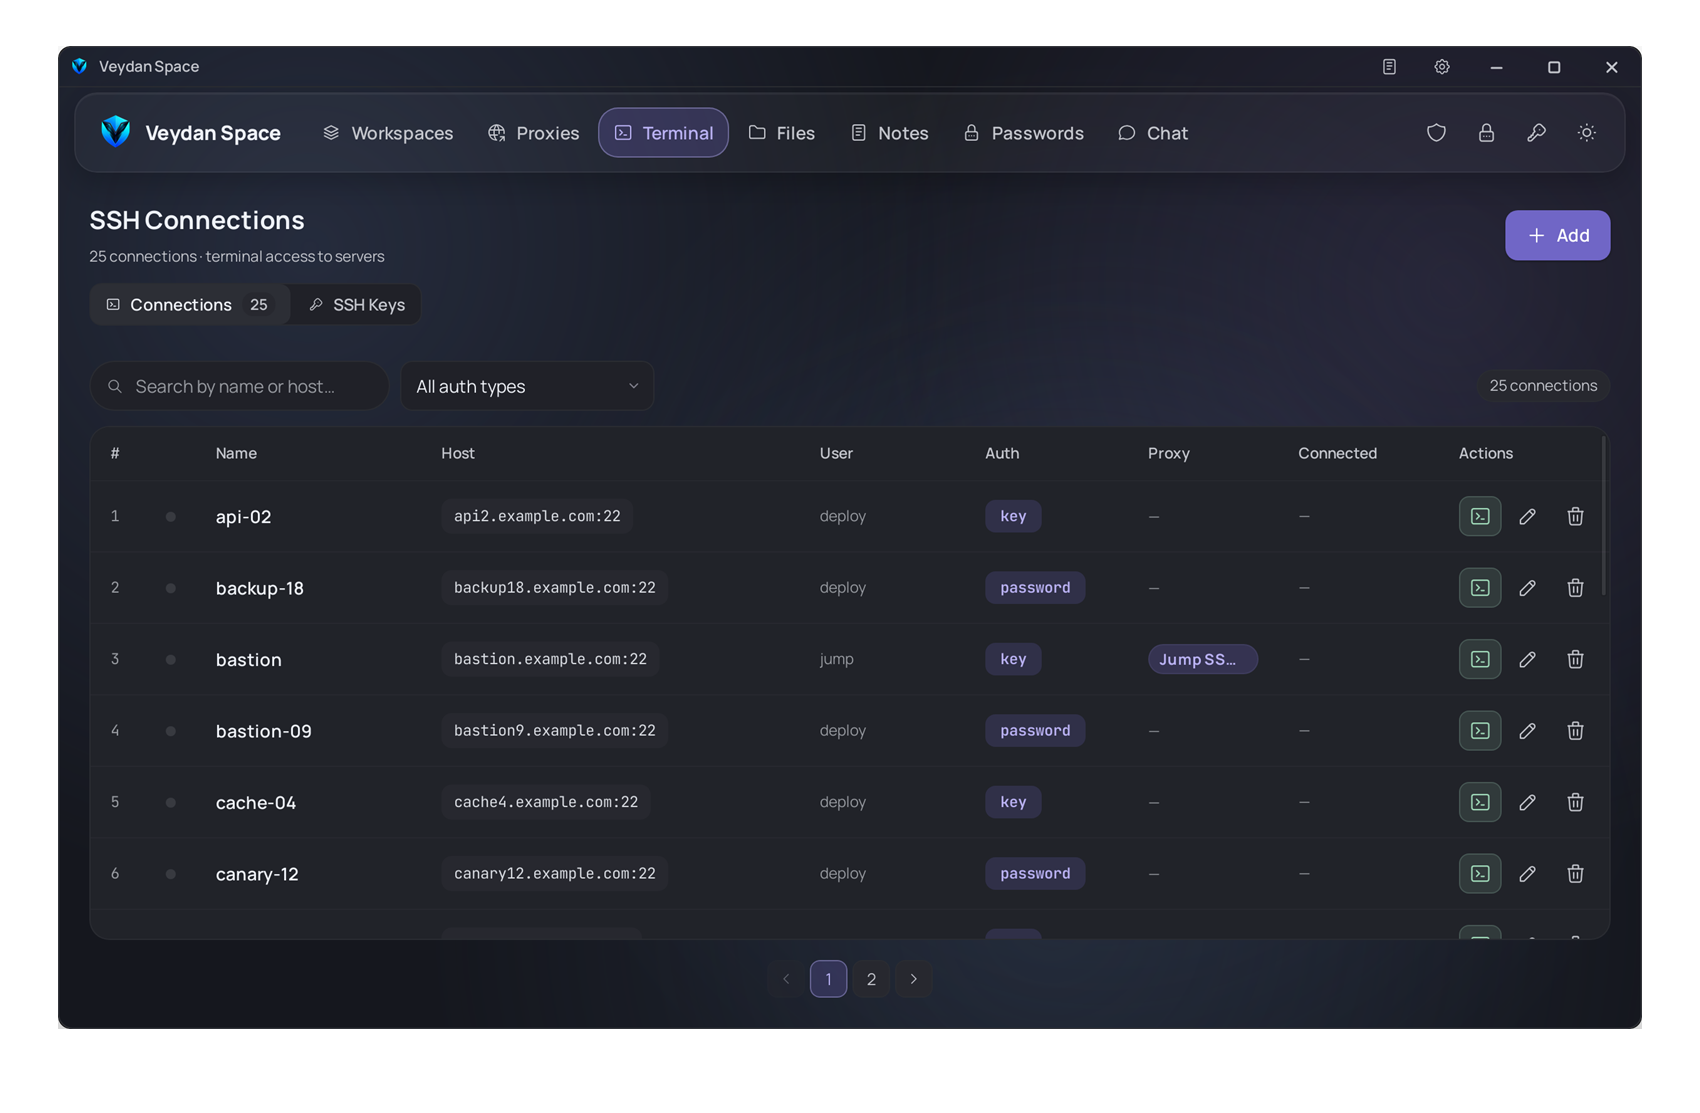Switch to the SSH Keys tab
Screen dimensions: 1700x1113
coord(357,305)
